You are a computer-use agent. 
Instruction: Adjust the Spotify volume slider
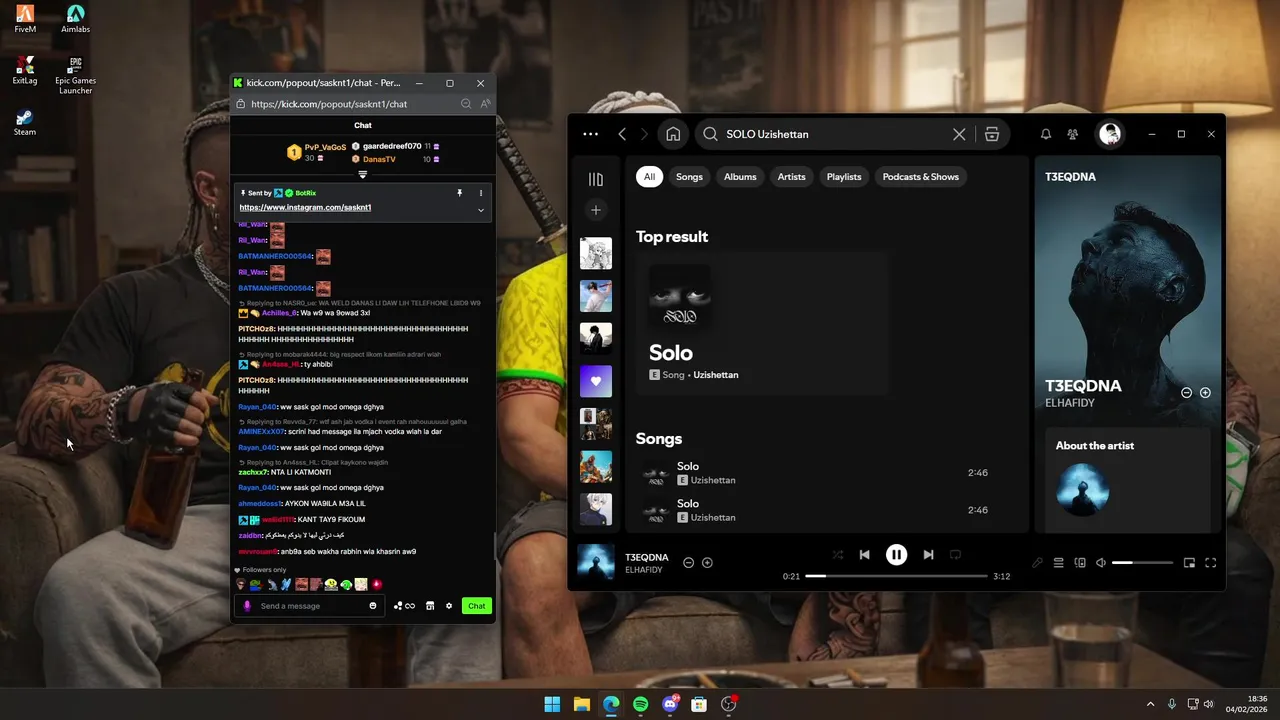[x=1142, y=563]
